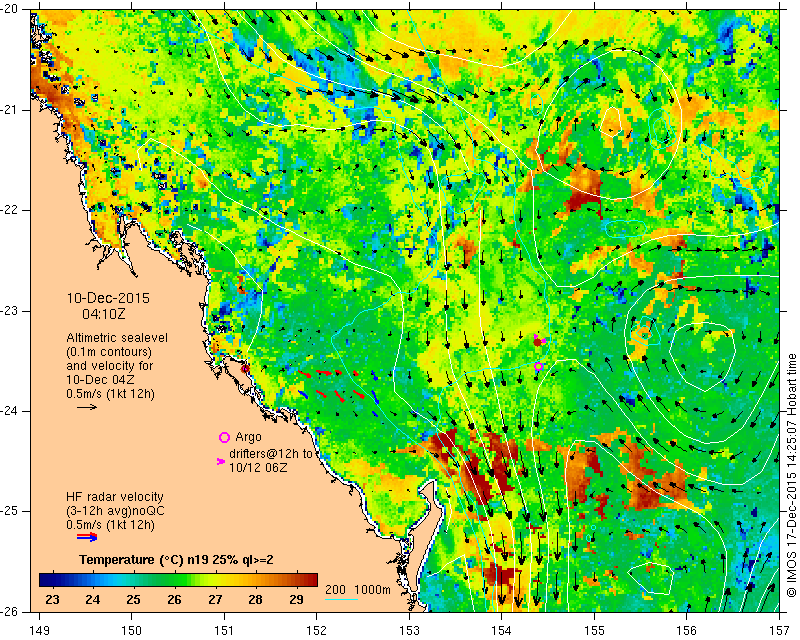This screenshot has height=640, width=800.
Task: Pick the orange colorbar section near 28
Action: point(255,580)
